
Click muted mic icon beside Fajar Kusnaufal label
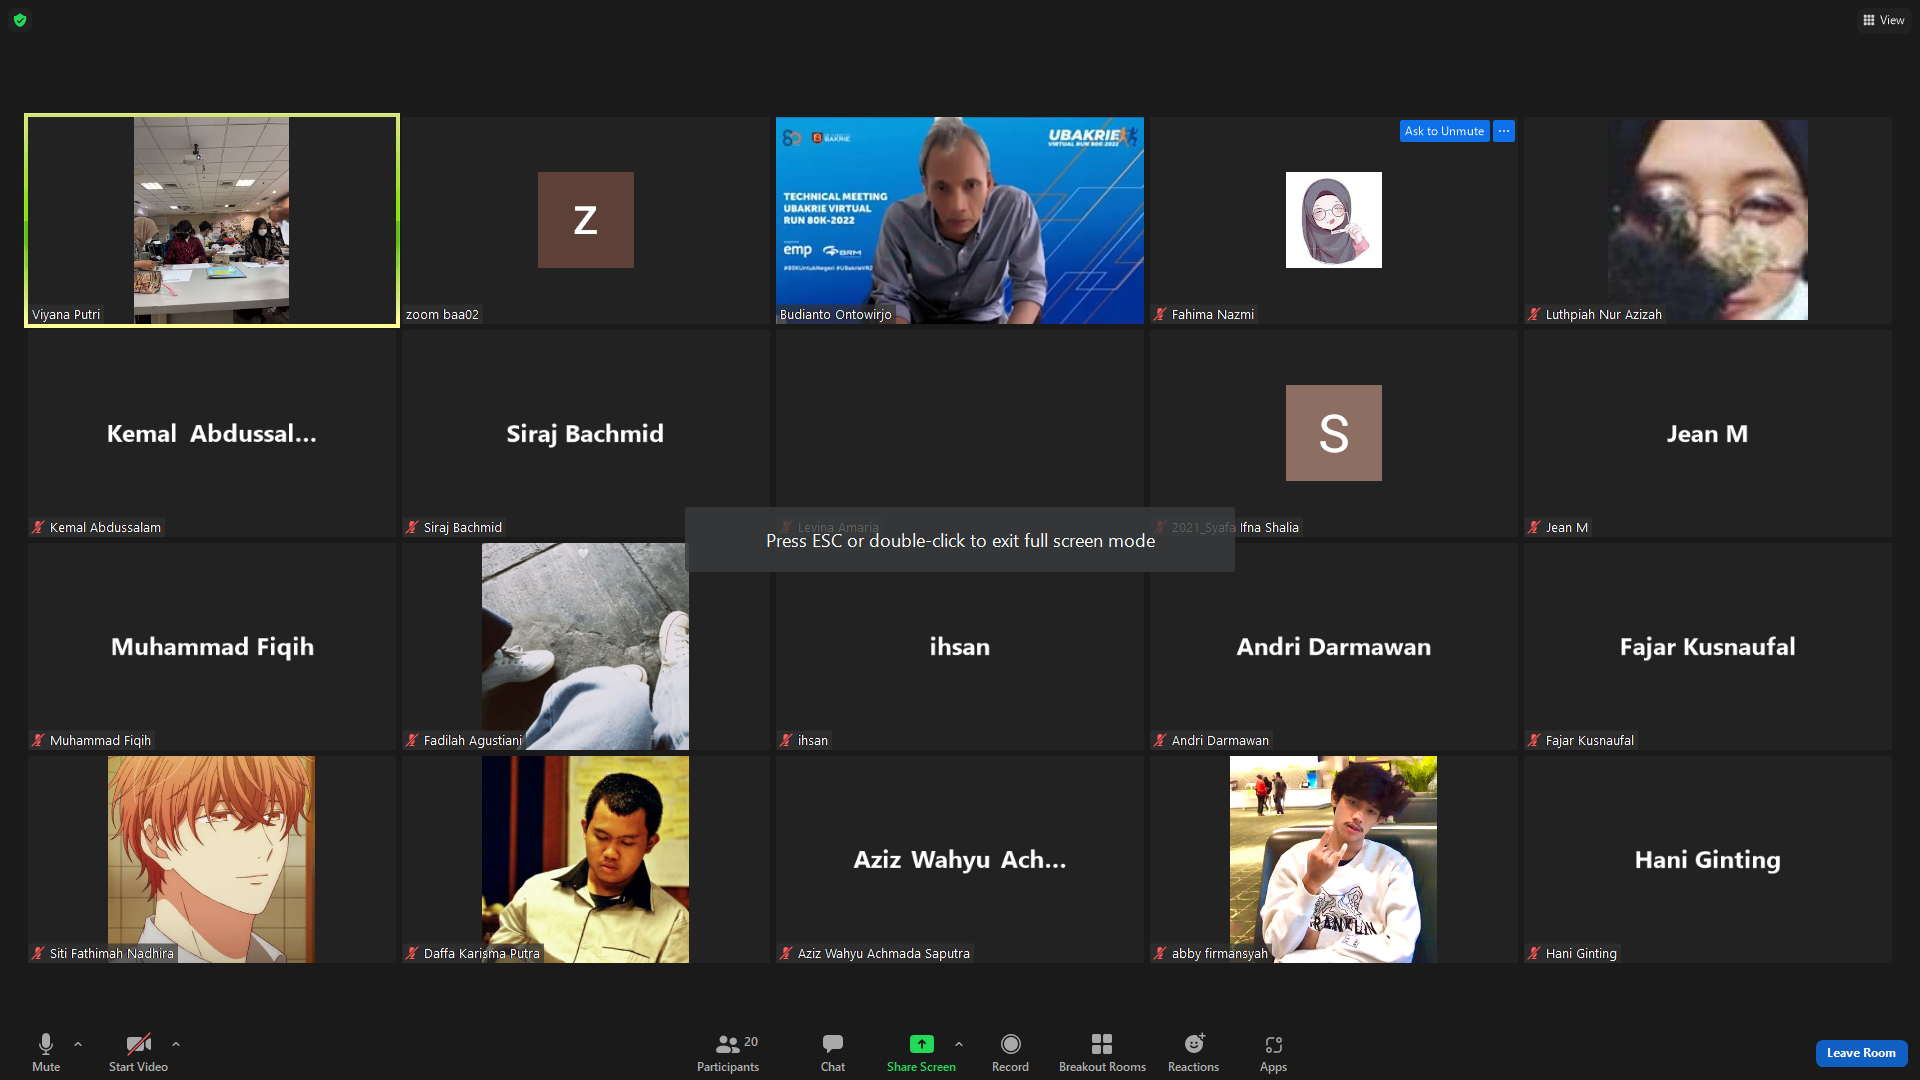[1534, 740]
